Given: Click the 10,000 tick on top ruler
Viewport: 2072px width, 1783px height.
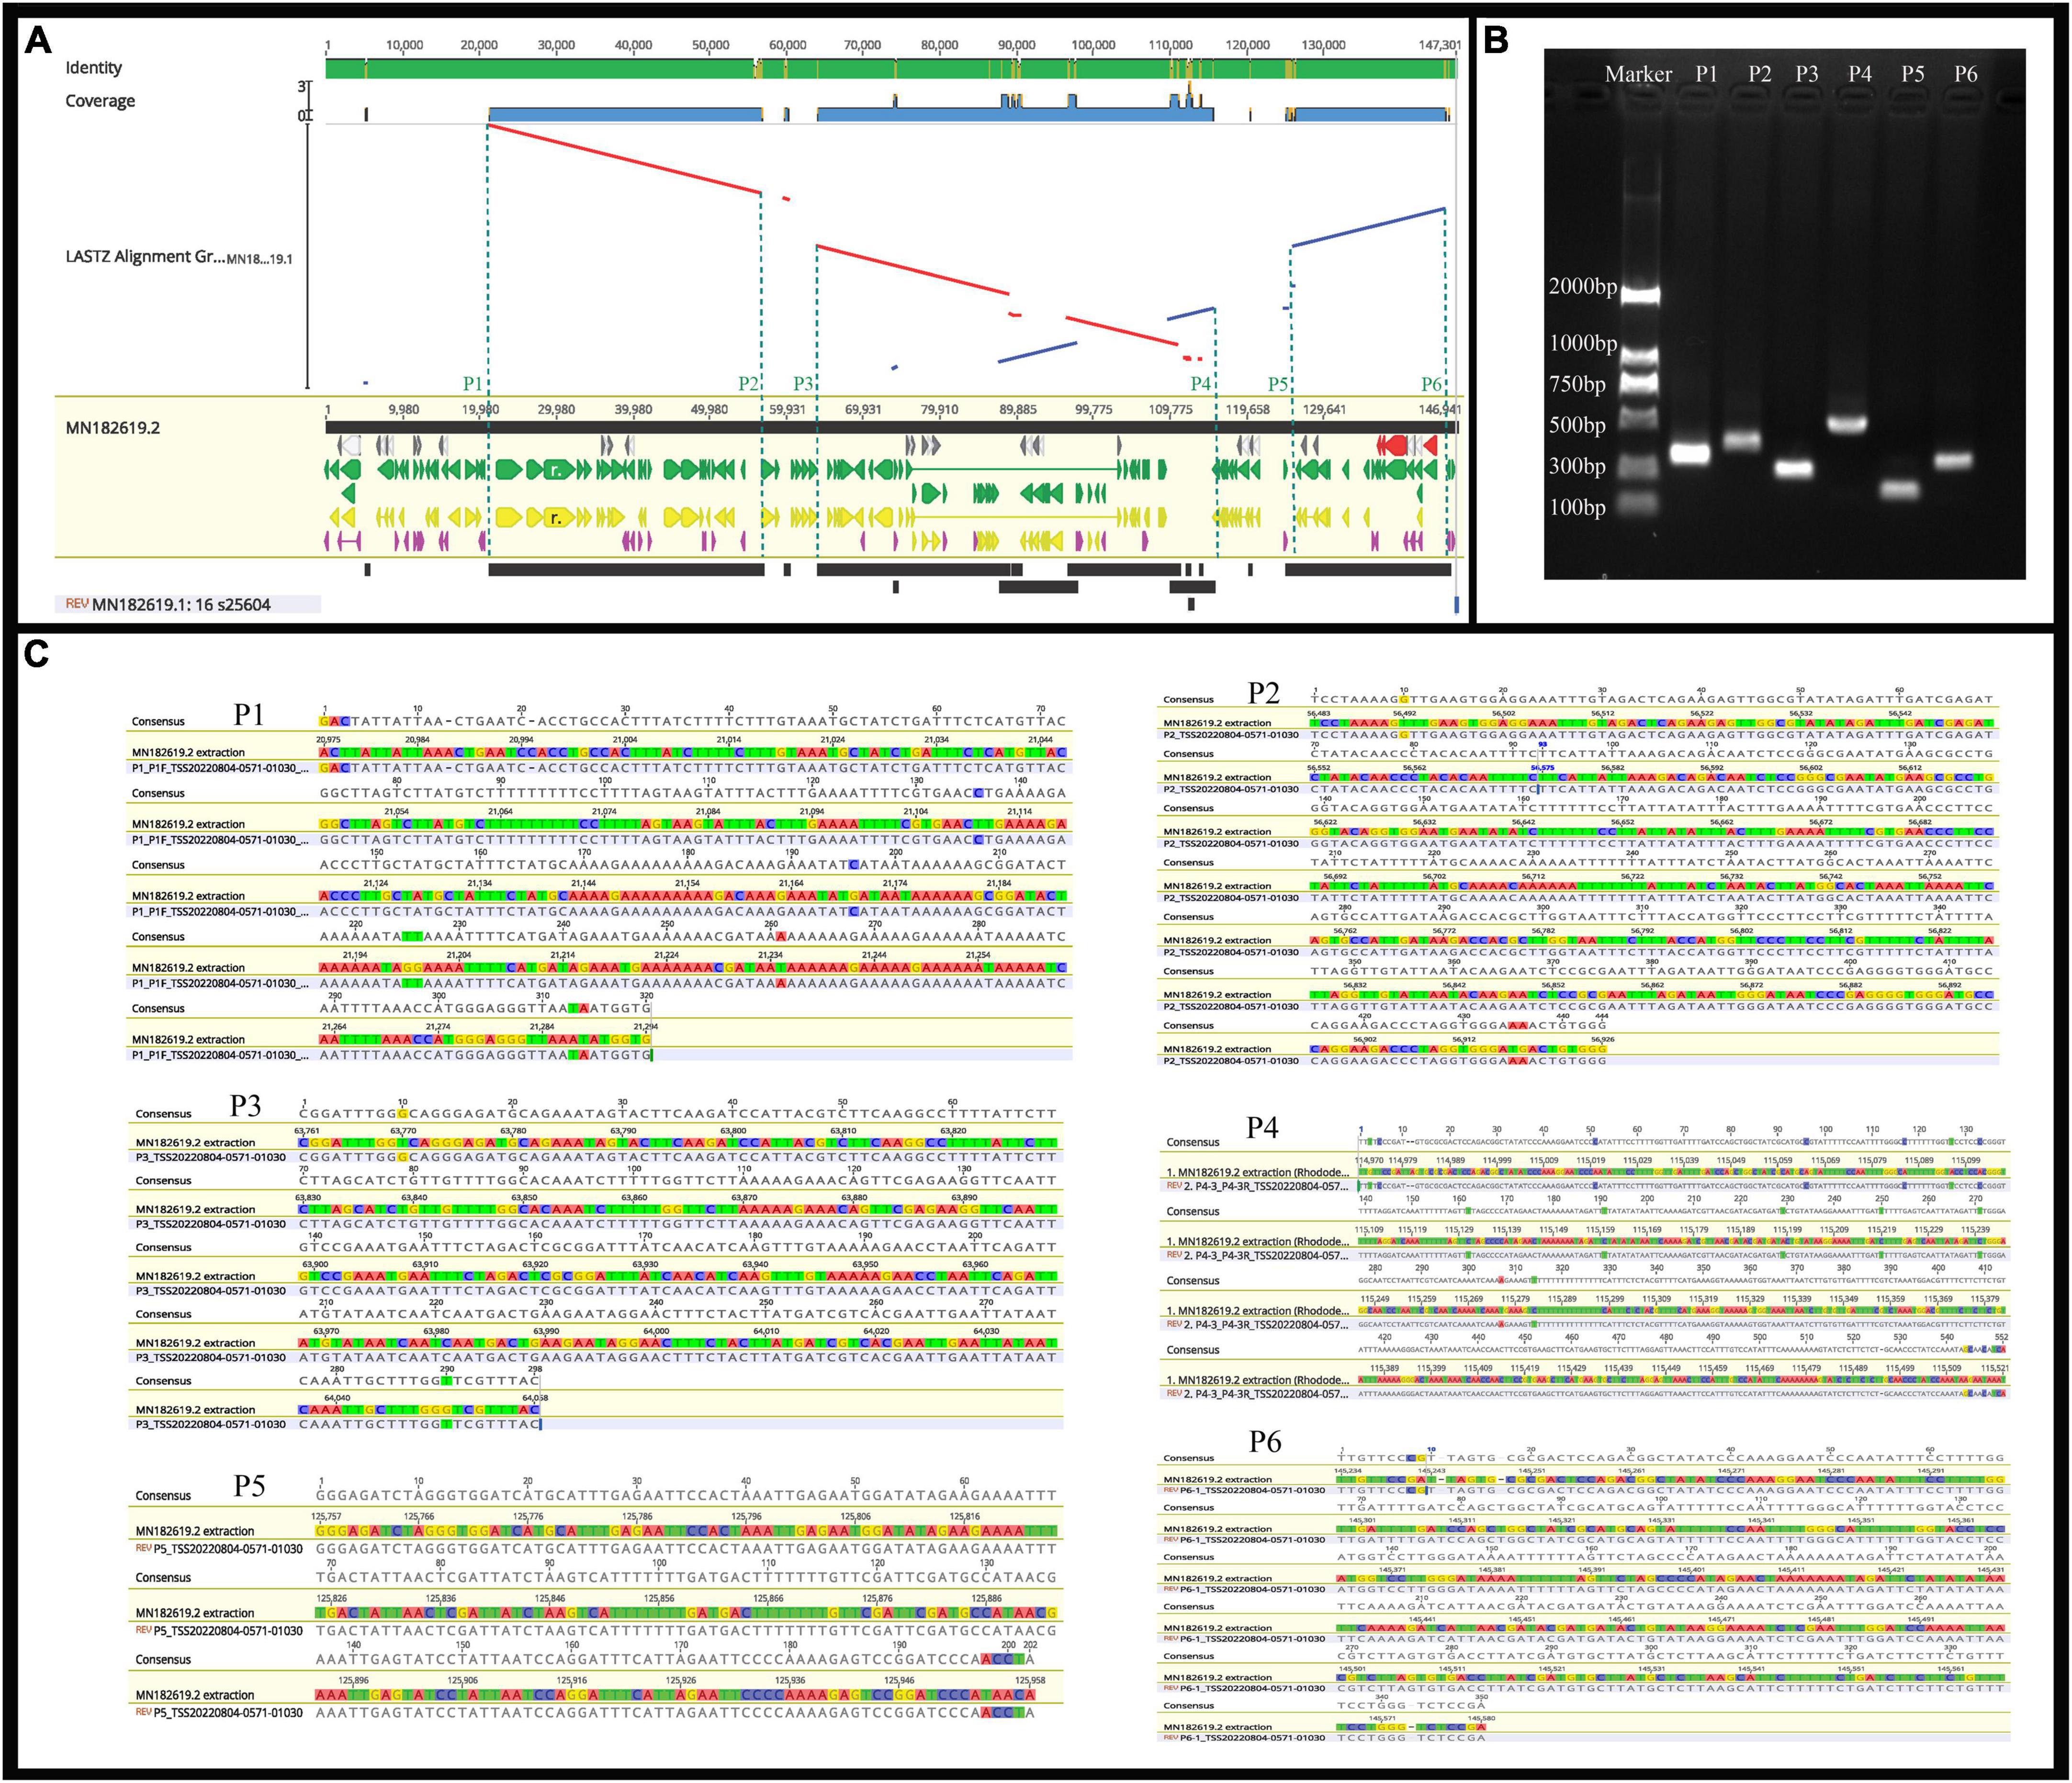Looking at the screenshot, I should point(404,45).
